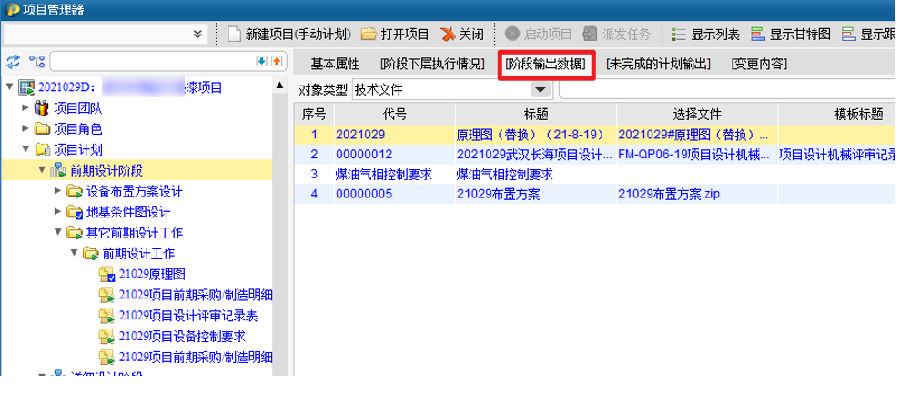Expand the 设备布置方案设计 node
The height and width of the screenshot is (408, 900).
pos(57,191)
